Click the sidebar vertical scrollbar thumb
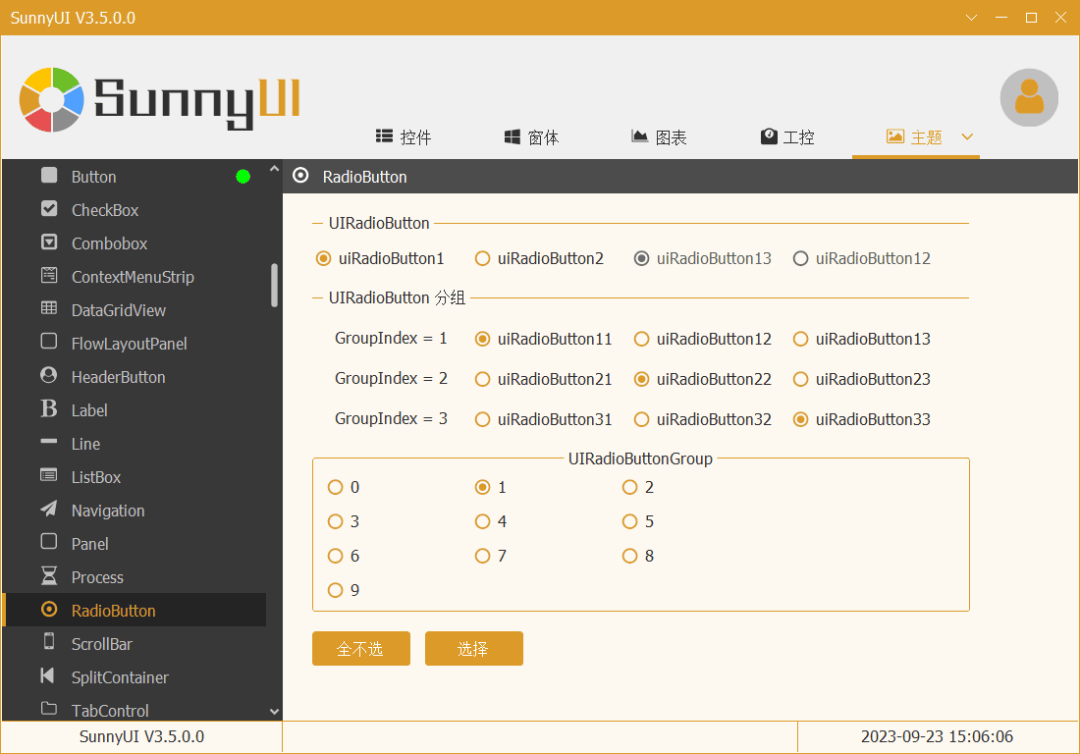 (275, 285)
